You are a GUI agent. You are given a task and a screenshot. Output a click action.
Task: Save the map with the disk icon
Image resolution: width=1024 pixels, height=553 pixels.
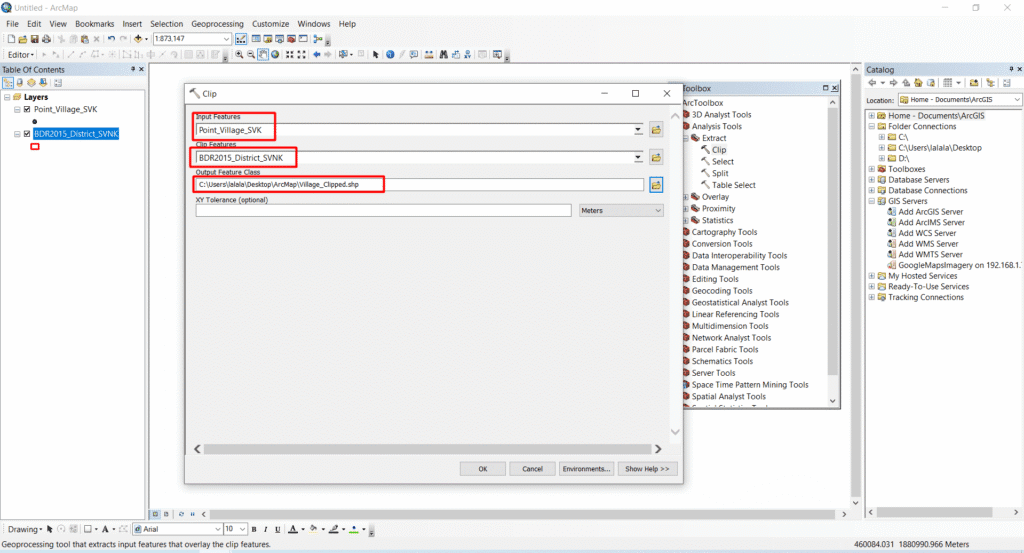[x=34, y=39]
